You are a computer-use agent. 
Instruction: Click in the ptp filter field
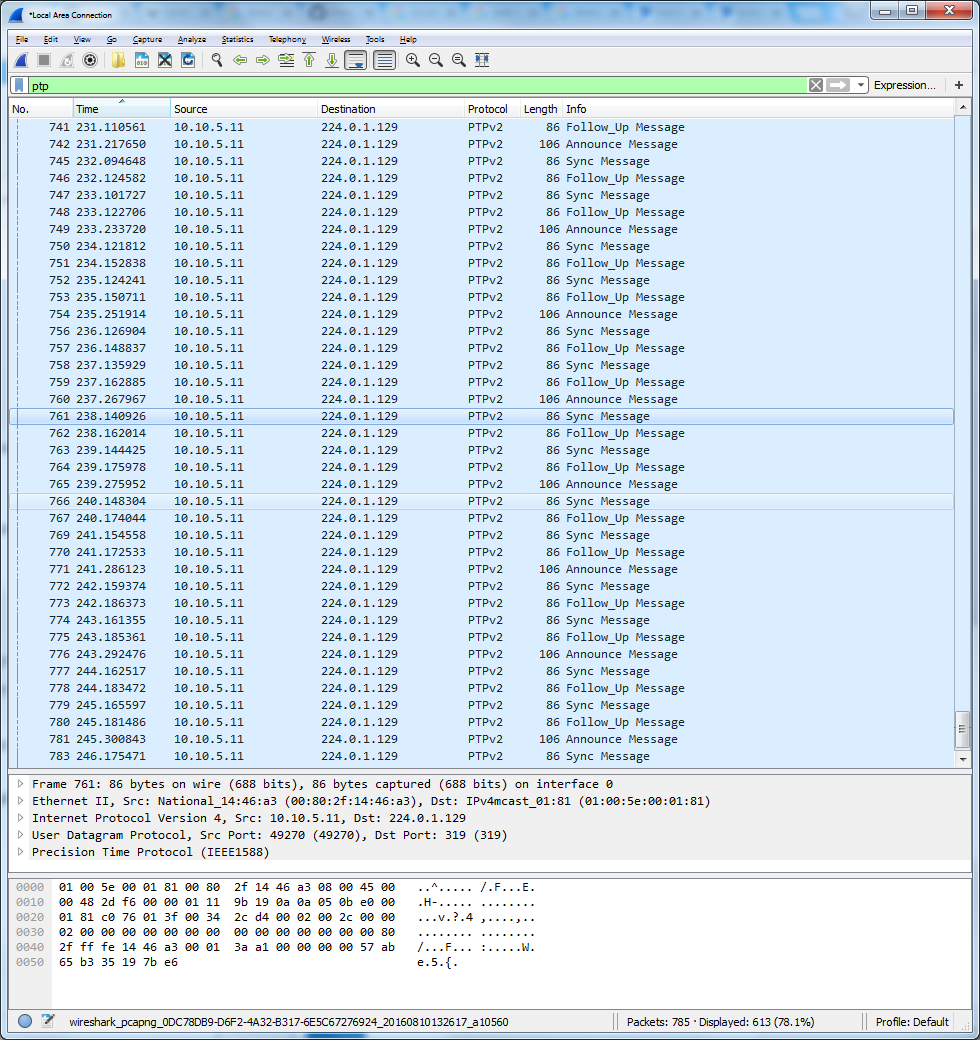tap(418, 86)
